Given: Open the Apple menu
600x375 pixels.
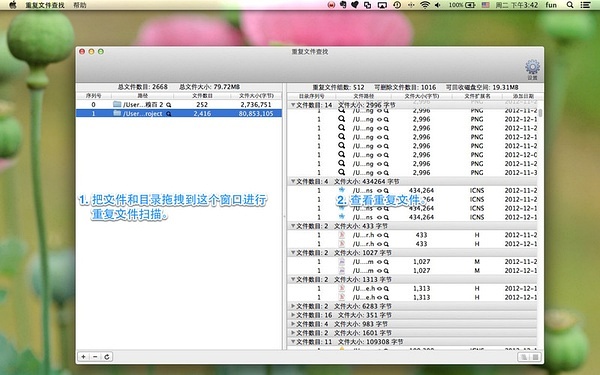Looking at the screenshot, I should [13, 5].
